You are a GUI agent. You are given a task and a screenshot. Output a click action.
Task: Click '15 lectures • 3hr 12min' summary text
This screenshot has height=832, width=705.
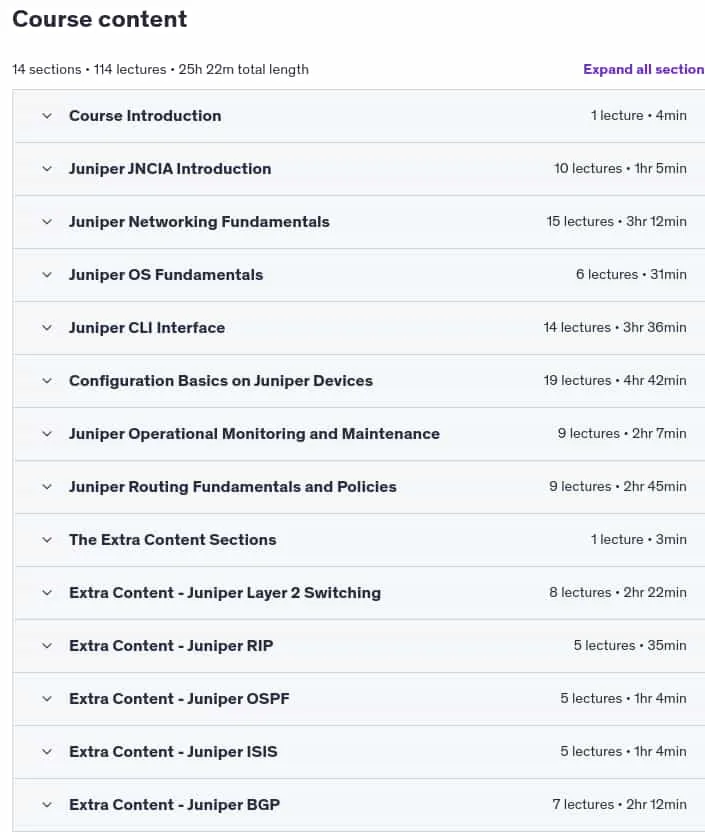(616, 221)
